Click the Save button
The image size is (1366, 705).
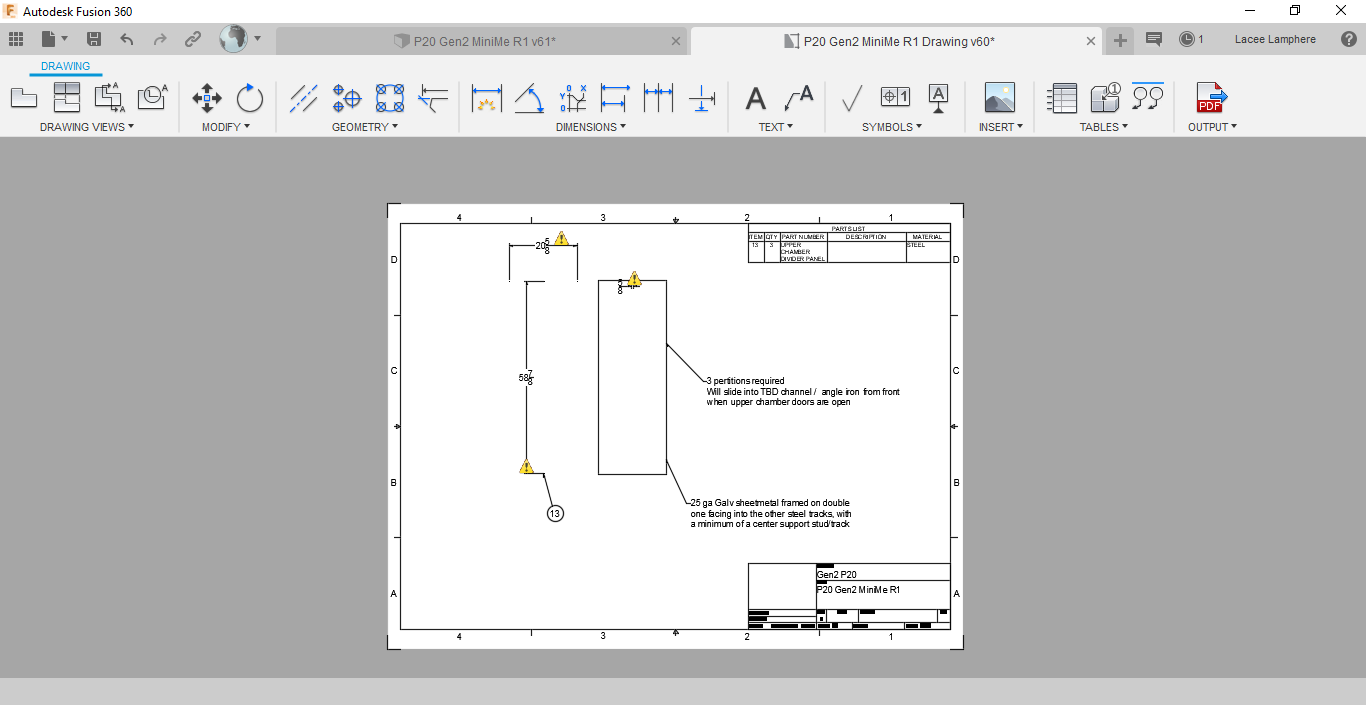[x=94, y=39]
